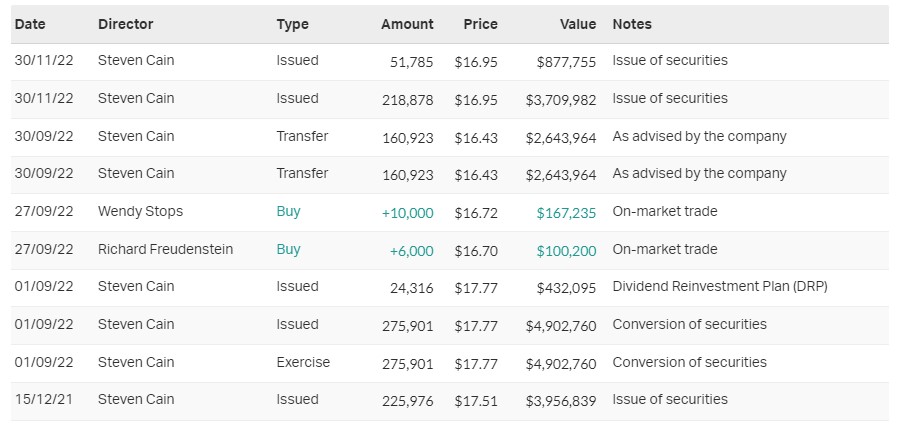Select the Exercise type cell
900x428 pixels.
(303, 362)
